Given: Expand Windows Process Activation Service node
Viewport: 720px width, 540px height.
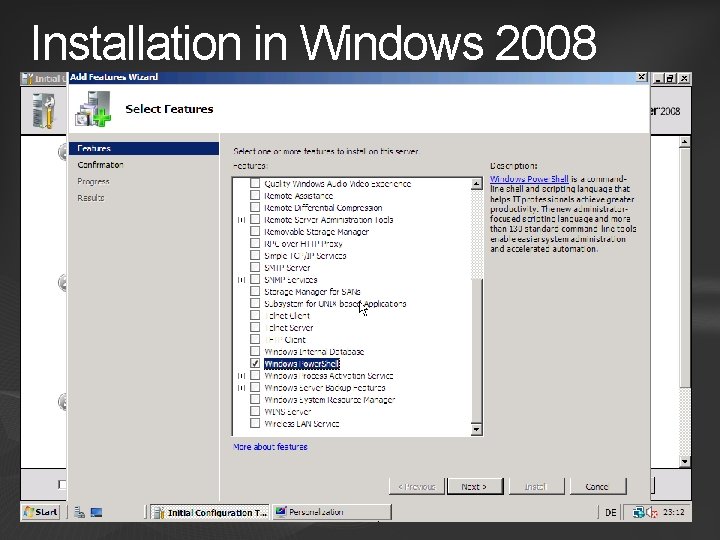Looking at the screenshot, I should (241, 376).
